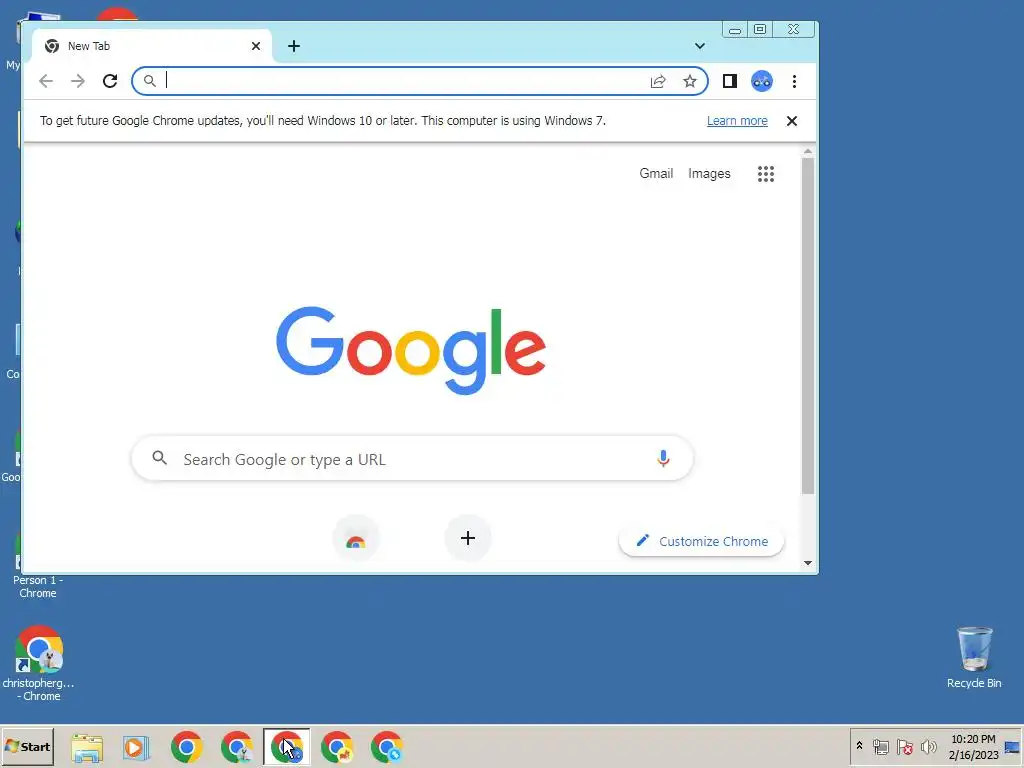
Task: Click the Google logo
Action: [x=411, y=351]
